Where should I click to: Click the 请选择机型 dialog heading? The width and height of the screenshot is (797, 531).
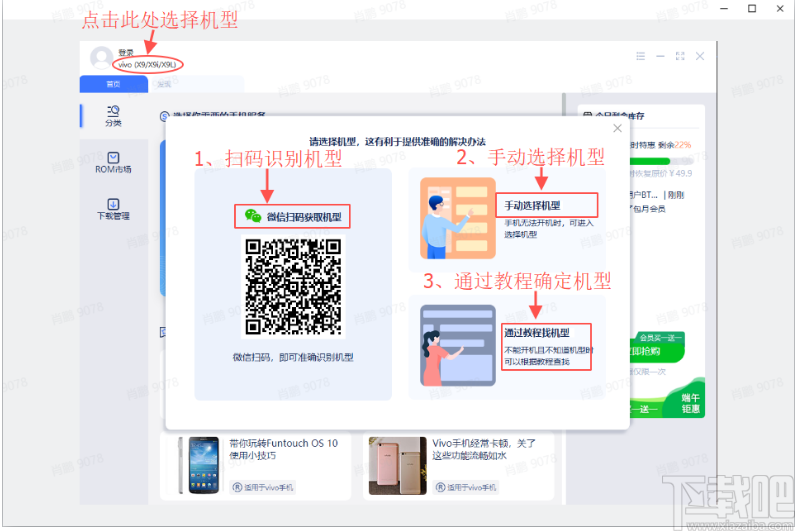pyautogui.click(x=397, y=142)
